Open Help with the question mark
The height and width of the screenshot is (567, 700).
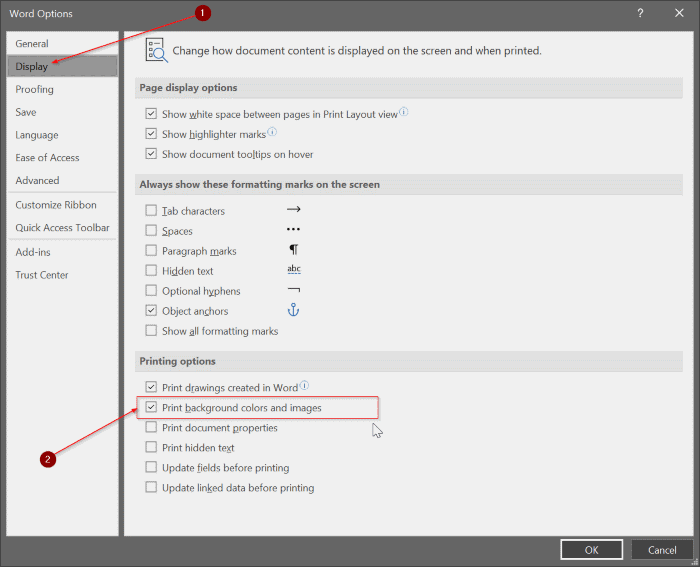click(x=640, y=13)
